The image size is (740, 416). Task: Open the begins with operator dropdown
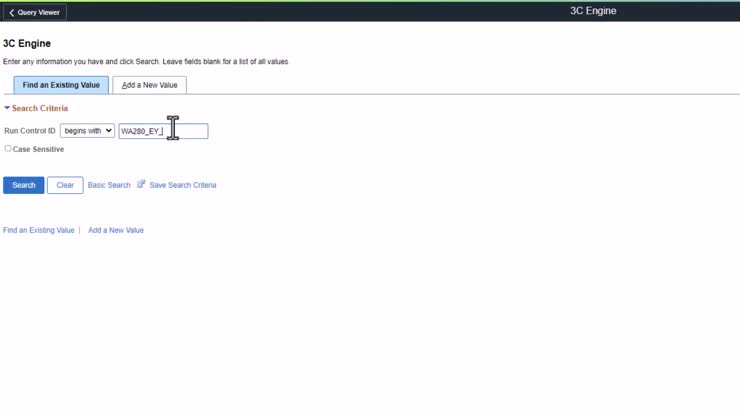point(87,131)
